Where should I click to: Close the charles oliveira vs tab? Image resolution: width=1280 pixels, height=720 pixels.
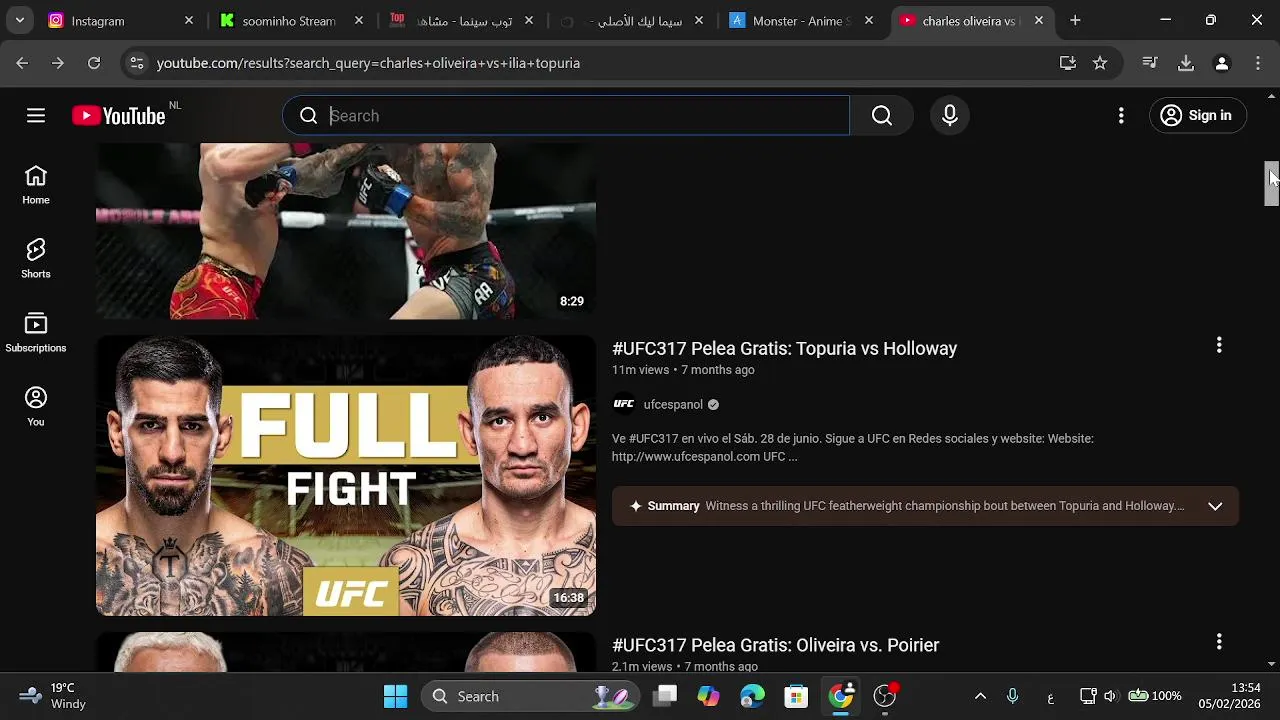(1039, 20)
